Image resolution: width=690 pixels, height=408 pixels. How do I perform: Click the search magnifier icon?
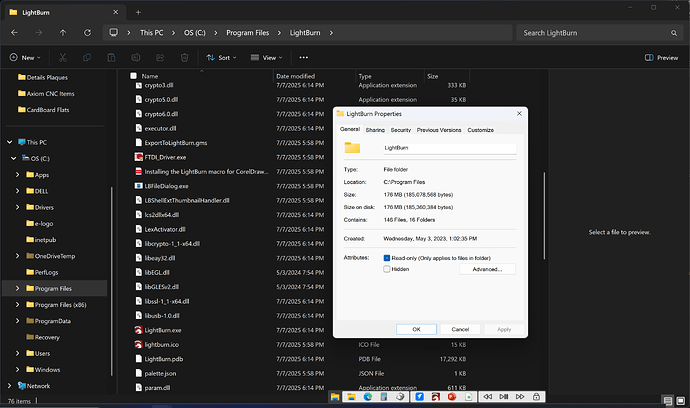(x=674, y=33)
